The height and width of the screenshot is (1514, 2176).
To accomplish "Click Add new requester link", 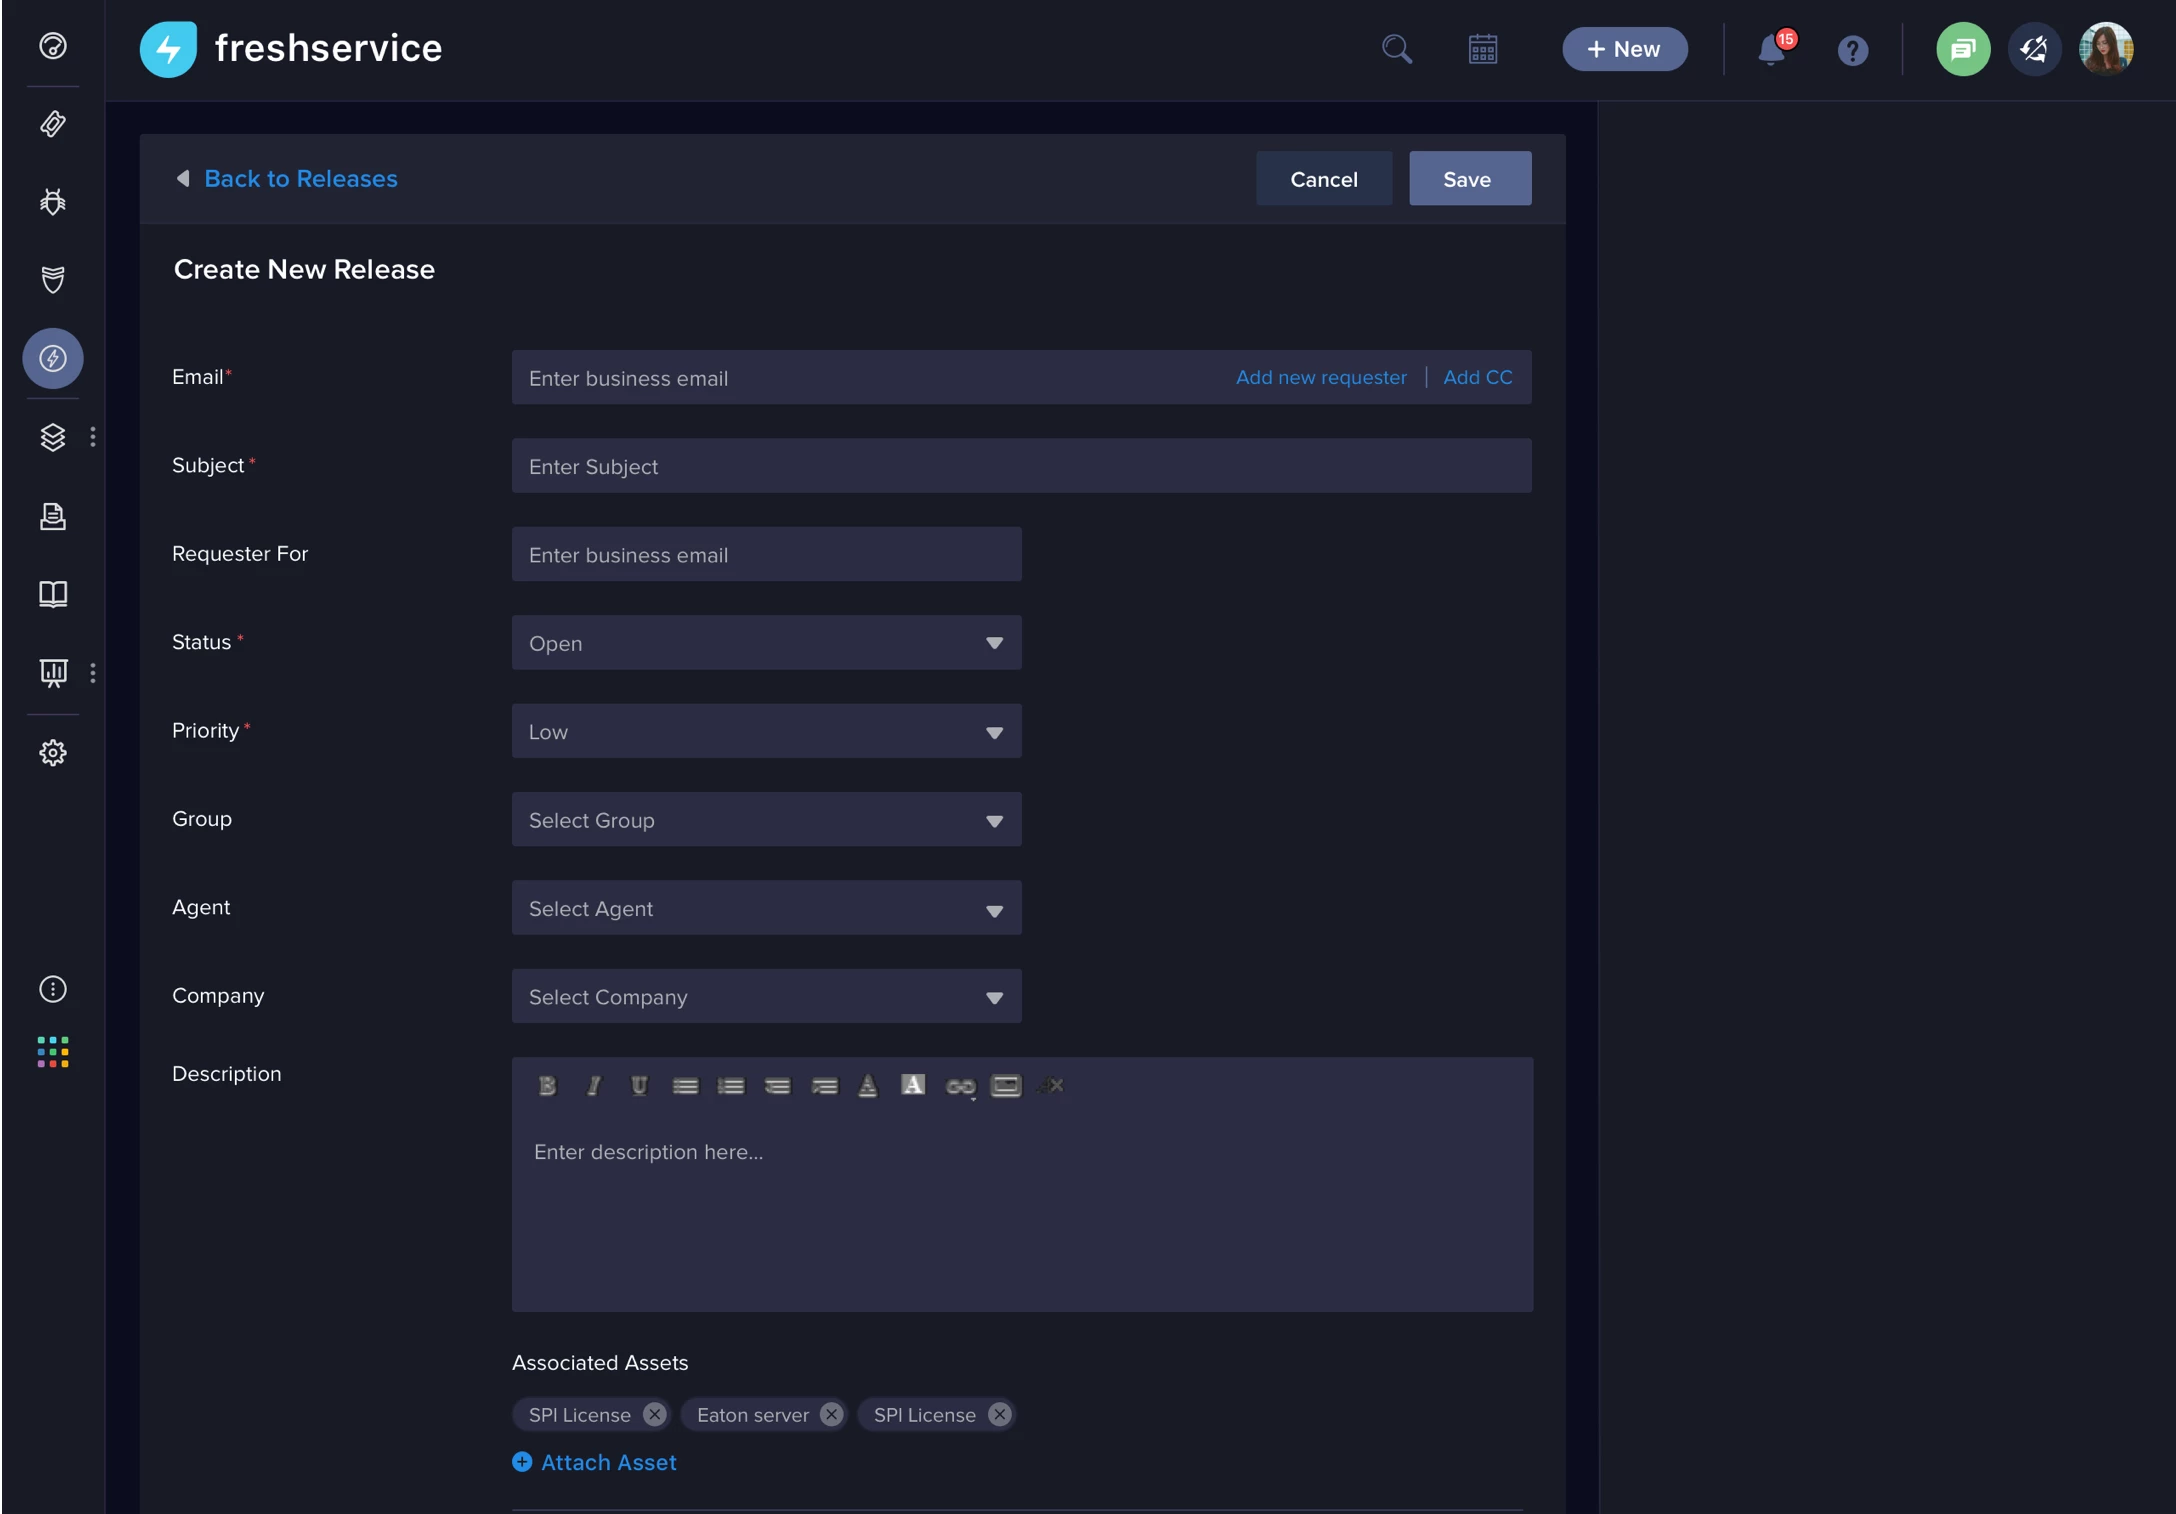I will [x=1321, y=377].
